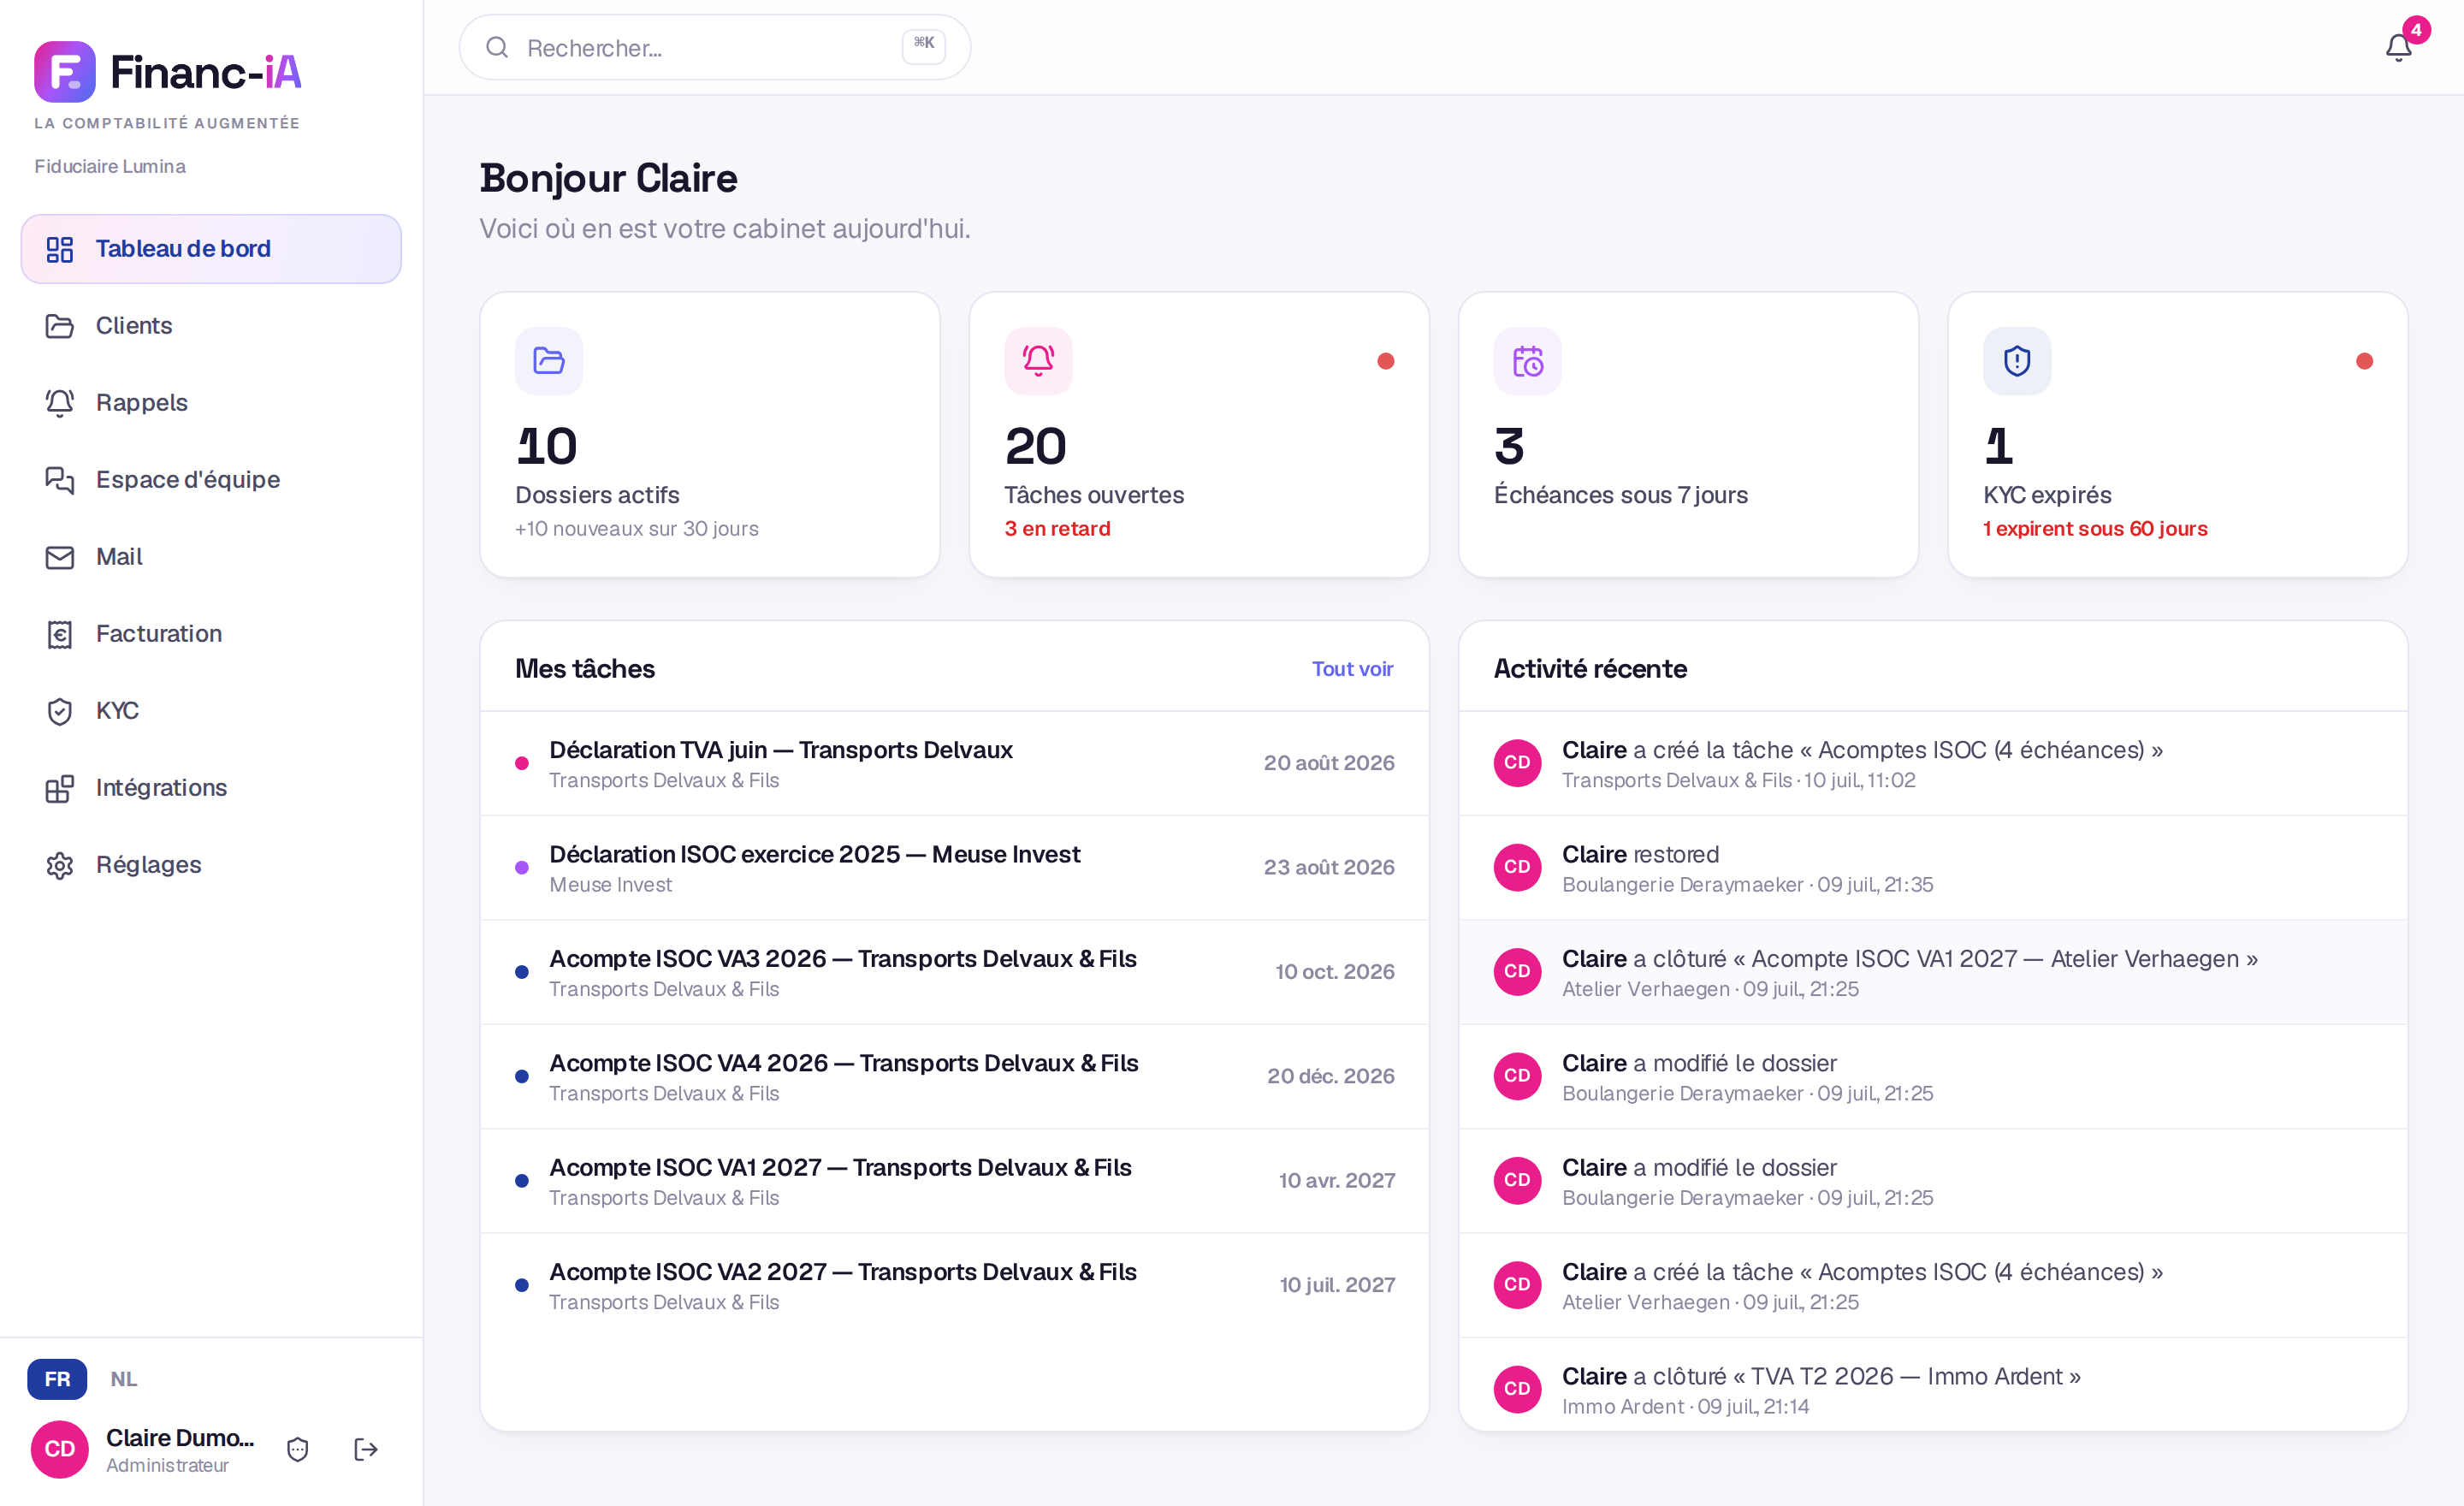
Task: Click the Financ-iA logo icon
Action: pyautogui.click(x=65, y=72)
